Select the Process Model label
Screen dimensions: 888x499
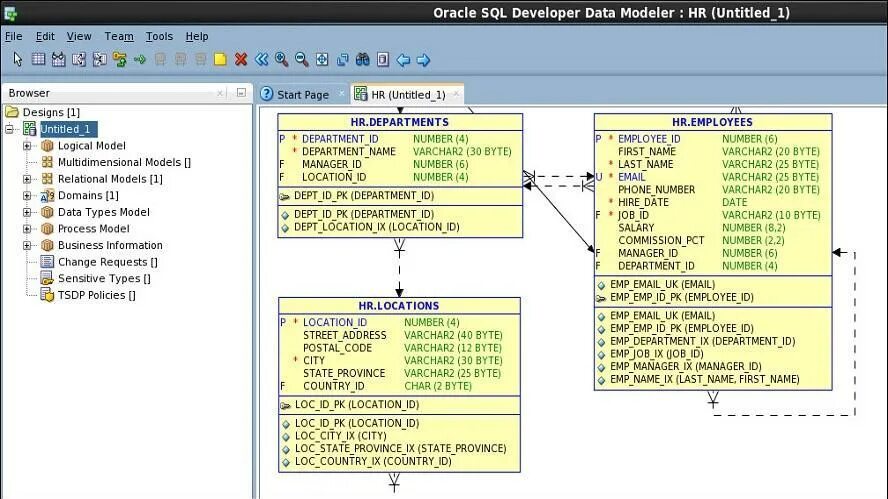click(93, 229)
